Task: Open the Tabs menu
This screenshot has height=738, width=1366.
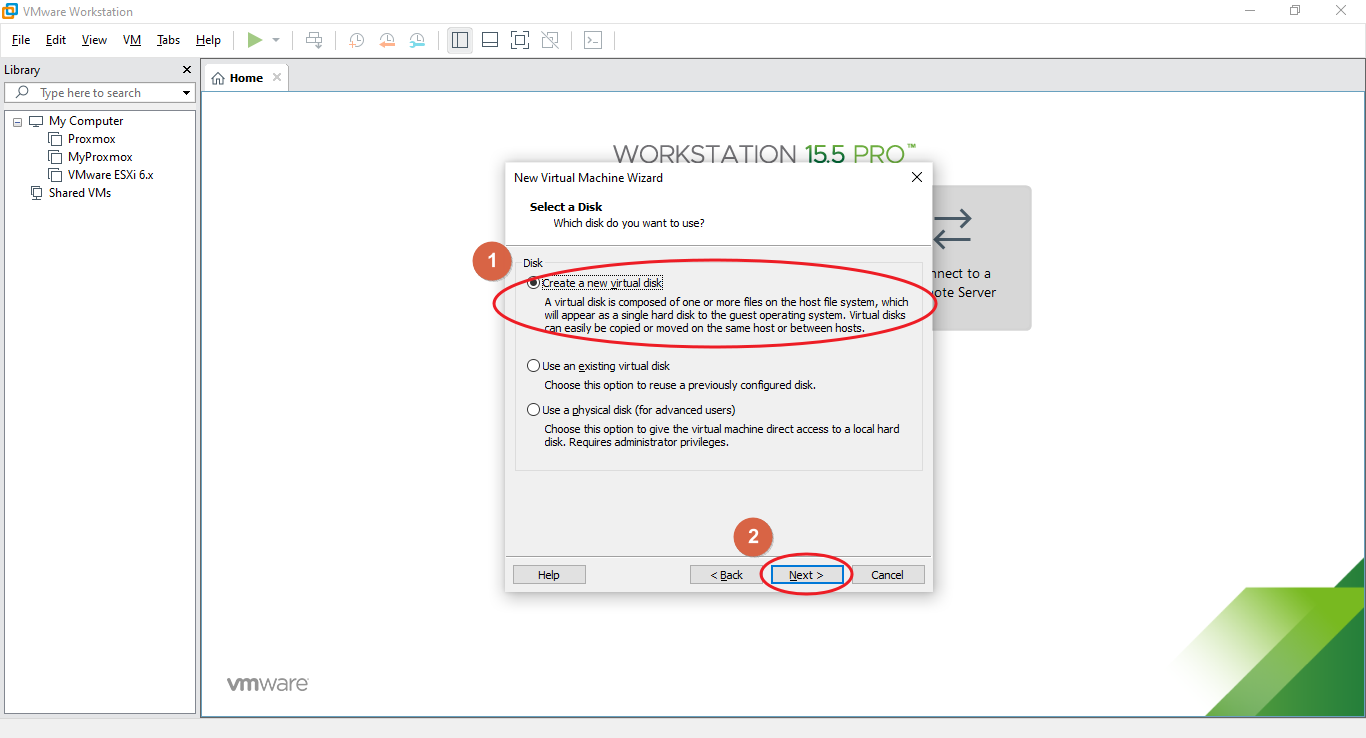Action: (x=168, y=40)
